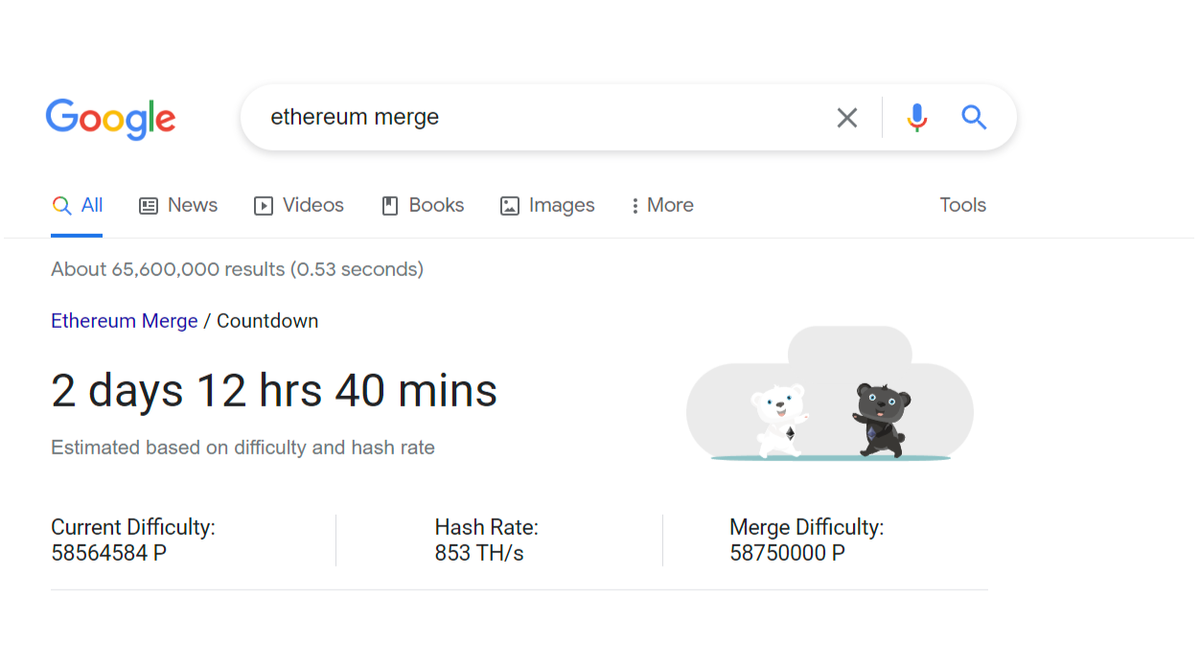Click the 2 days 12 hrs countdown
This screenshot has width=1200, height=669.
(x=274, y=391)
